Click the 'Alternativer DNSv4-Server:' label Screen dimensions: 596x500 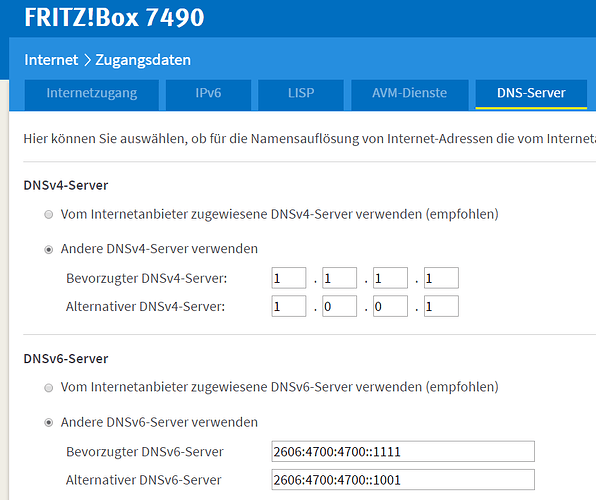145,306
